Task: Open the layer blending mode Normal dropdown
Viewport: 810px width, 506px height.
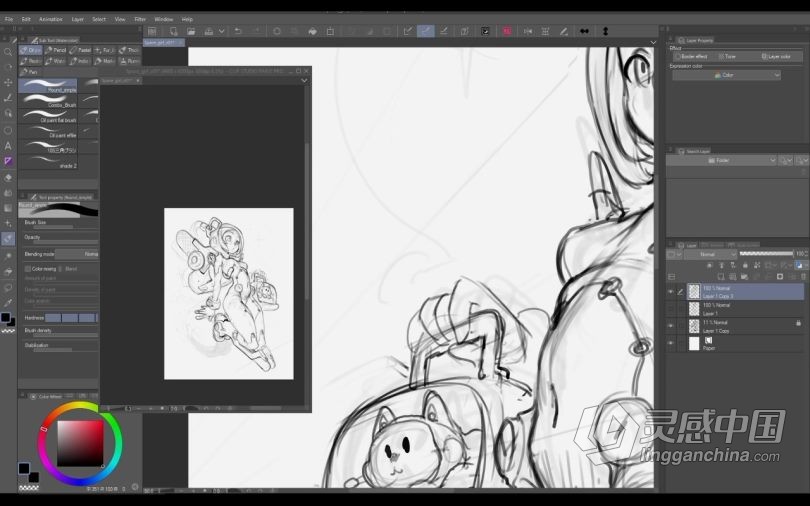Action: pyautogui.click(x=710, y=254)
